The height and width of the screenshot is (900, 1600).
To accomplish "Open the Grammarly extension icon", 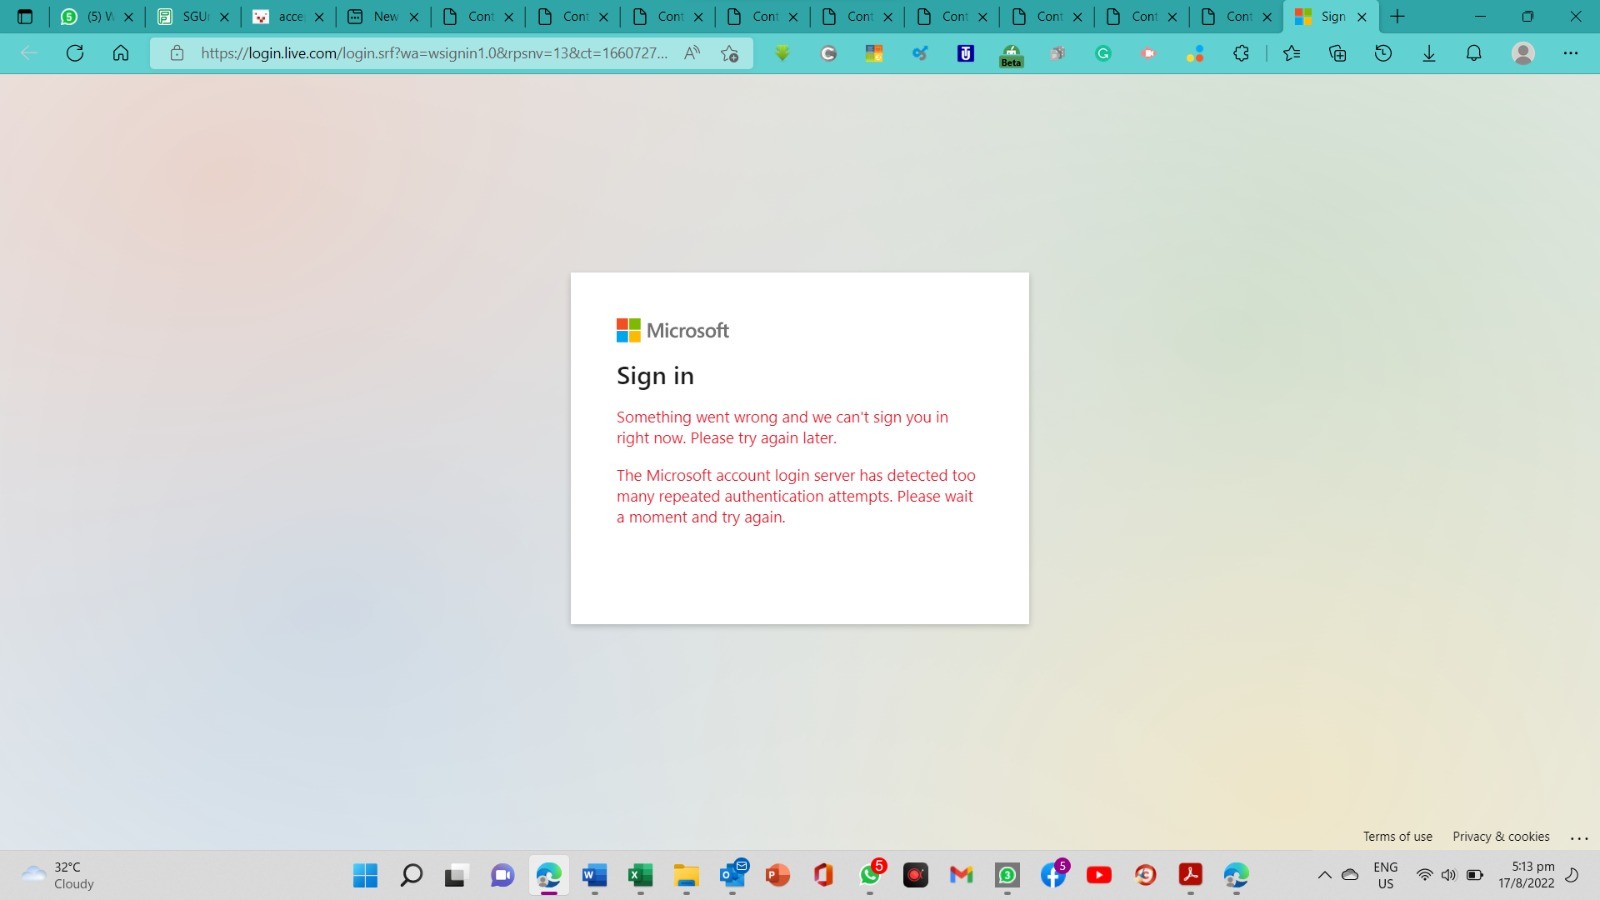I will [x=1103, y=53].
